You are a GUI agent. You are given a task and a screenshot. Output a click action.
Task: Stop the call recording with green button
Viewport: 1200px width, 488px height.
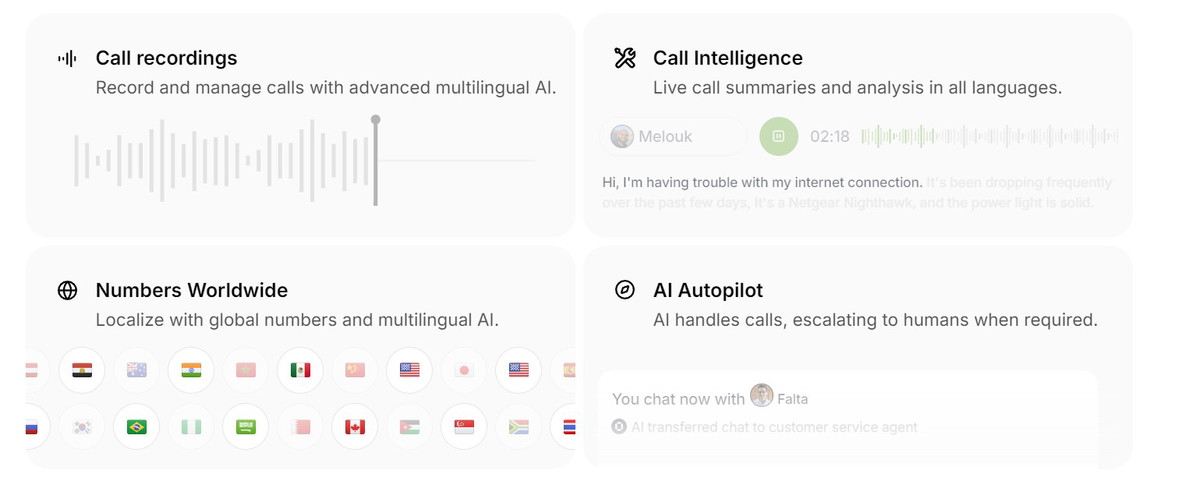tap(779, 136)
